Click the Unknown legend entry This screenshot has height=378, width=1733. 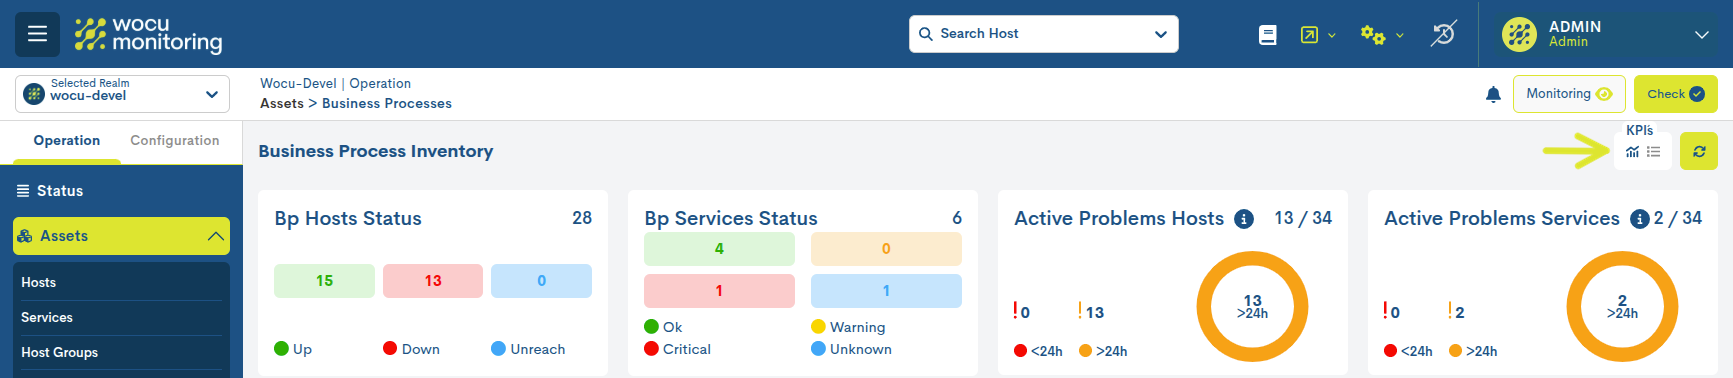click(851, 349)
